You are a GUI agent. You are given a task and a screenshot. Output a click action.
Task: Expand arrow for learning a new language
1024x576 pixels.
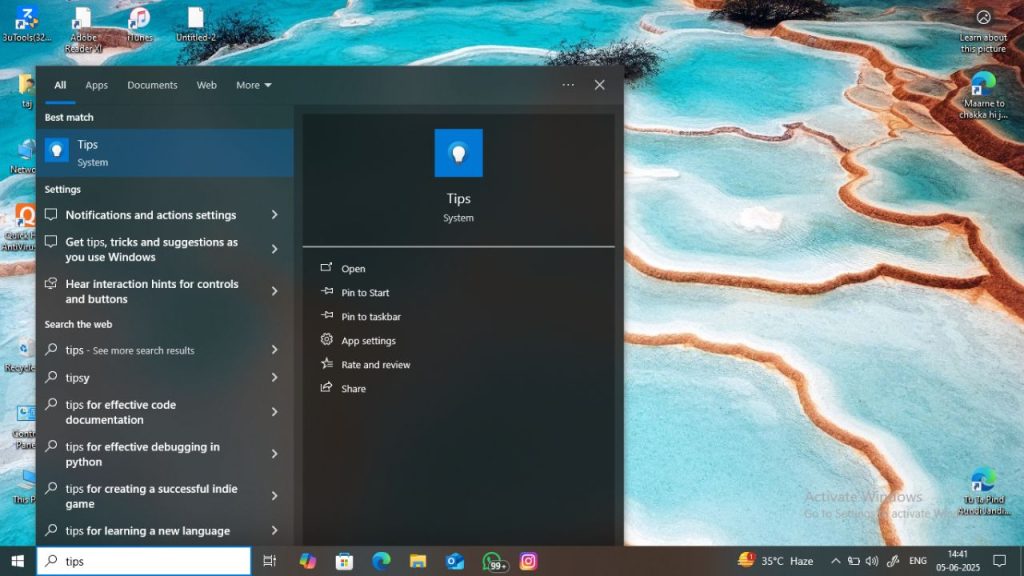click(x=274, y=531)
